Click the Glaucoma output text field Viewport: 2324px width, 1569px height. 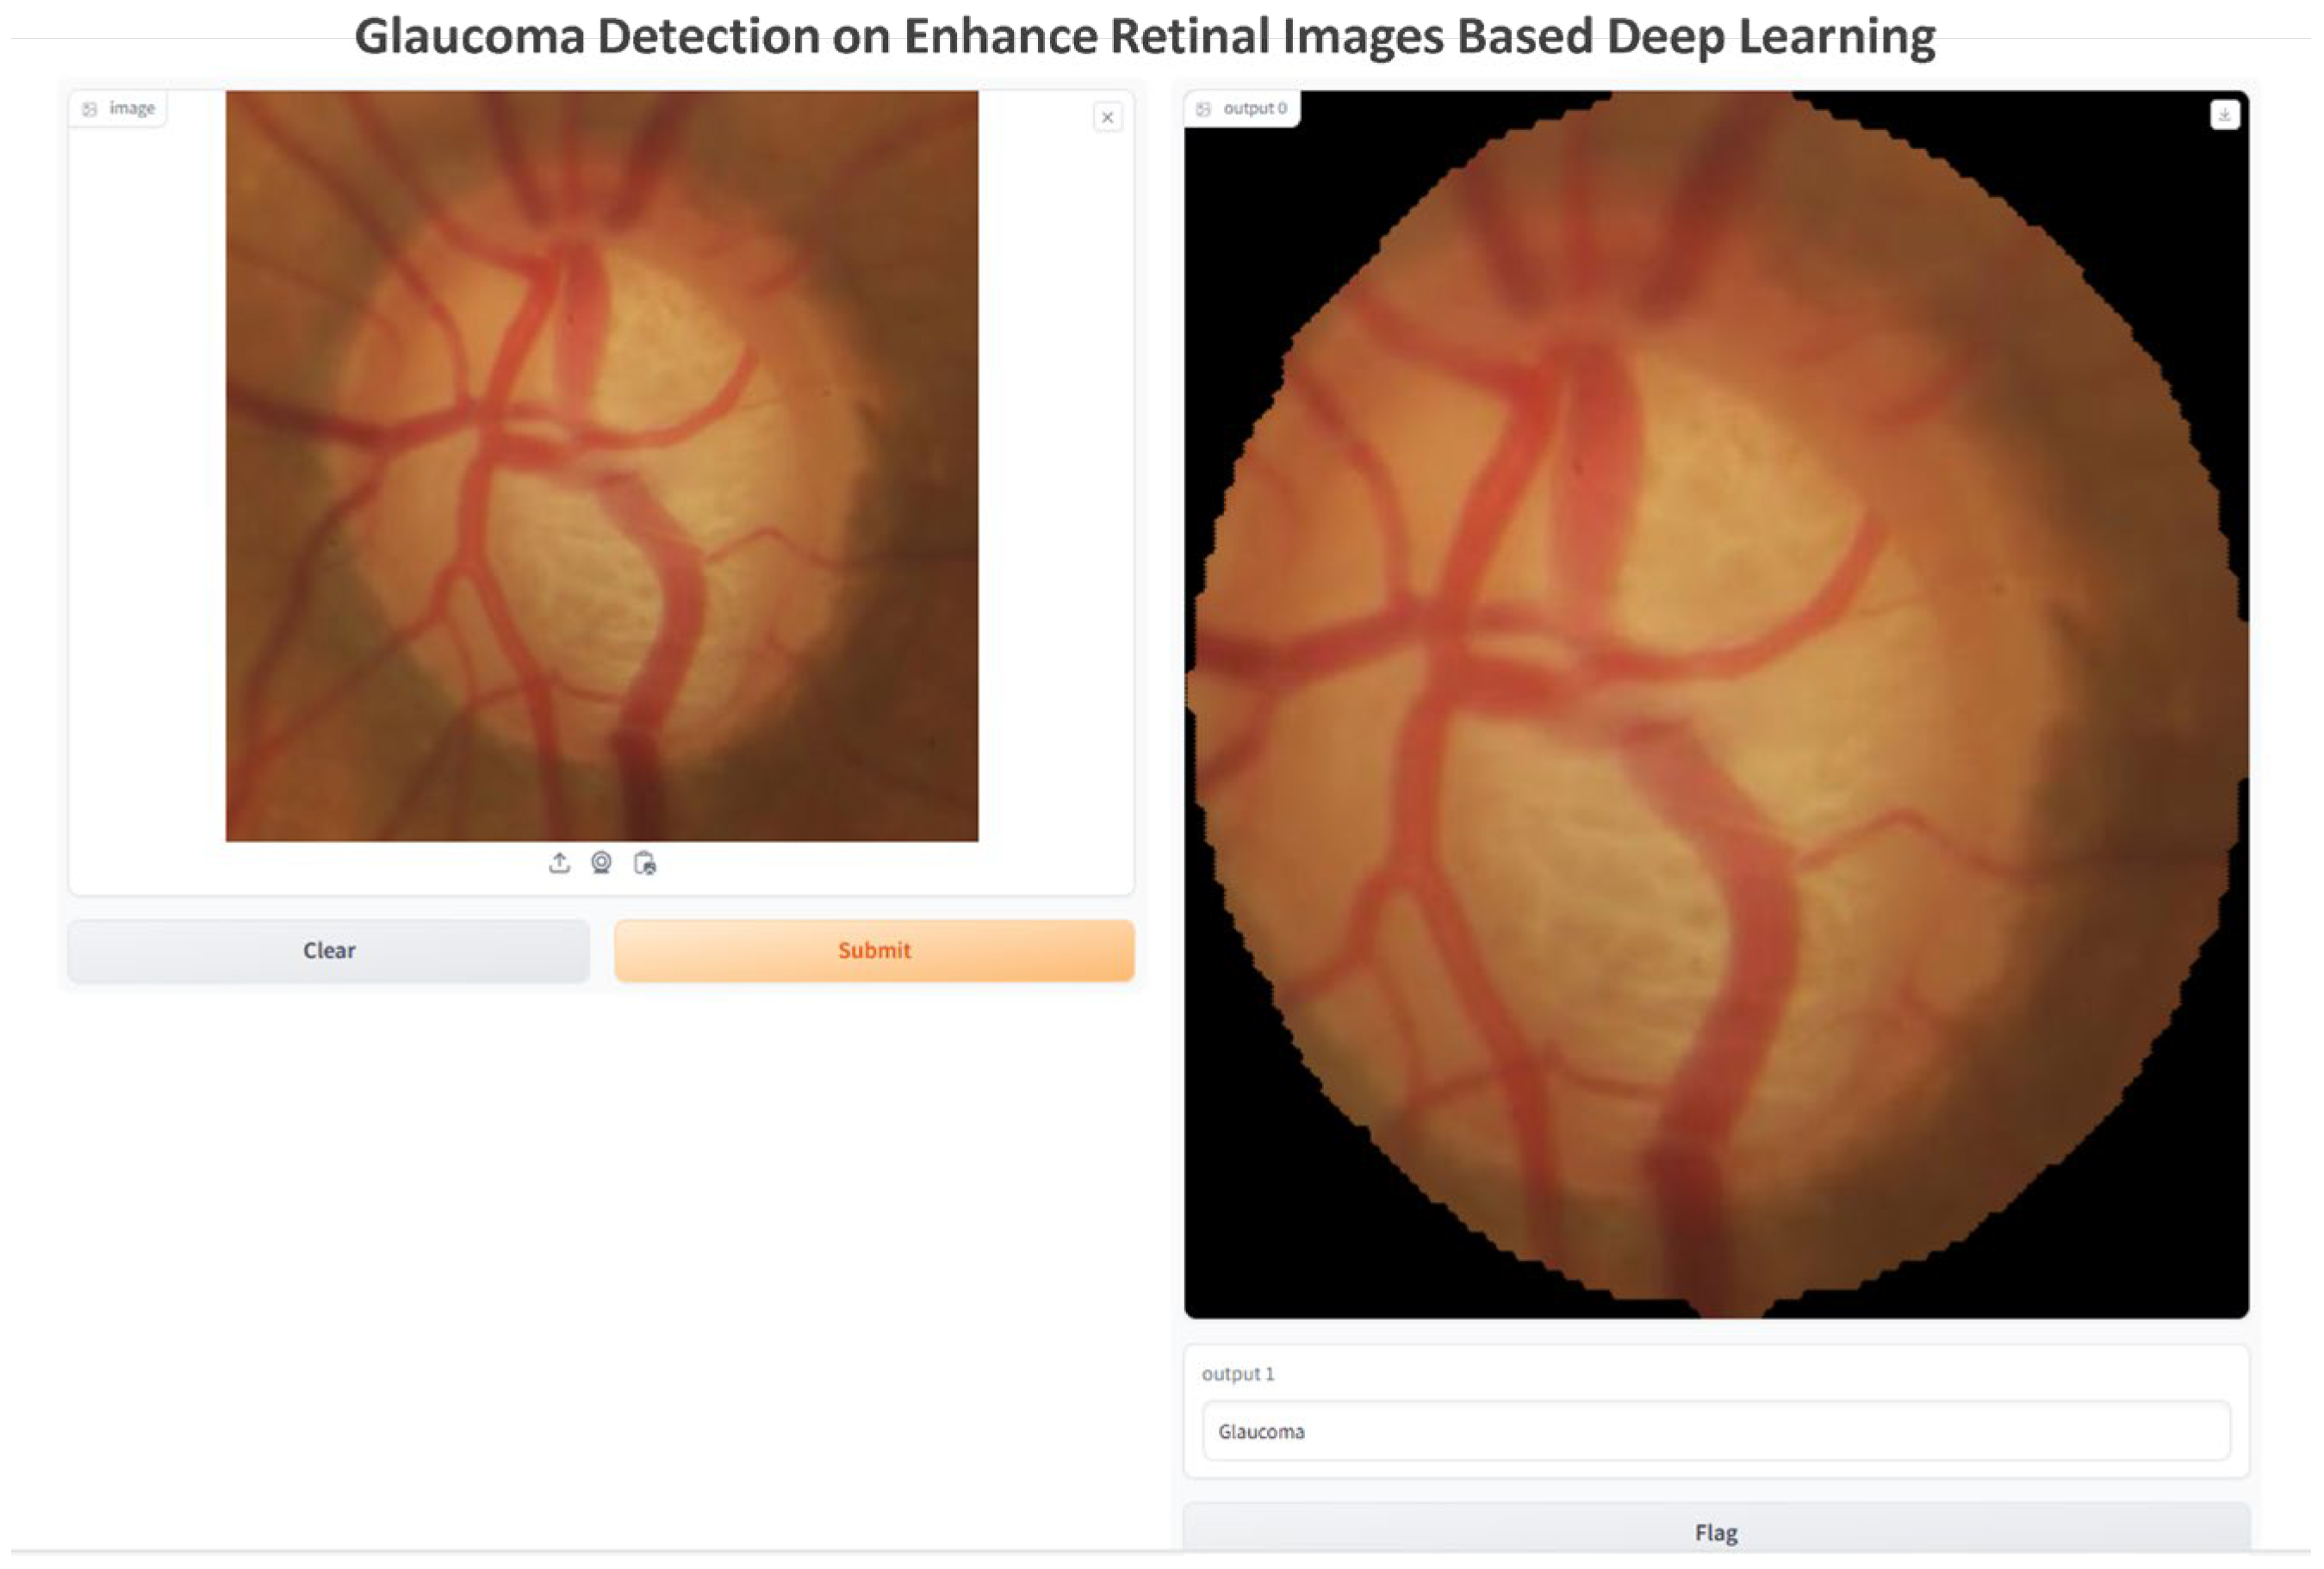[1716, 1431]
